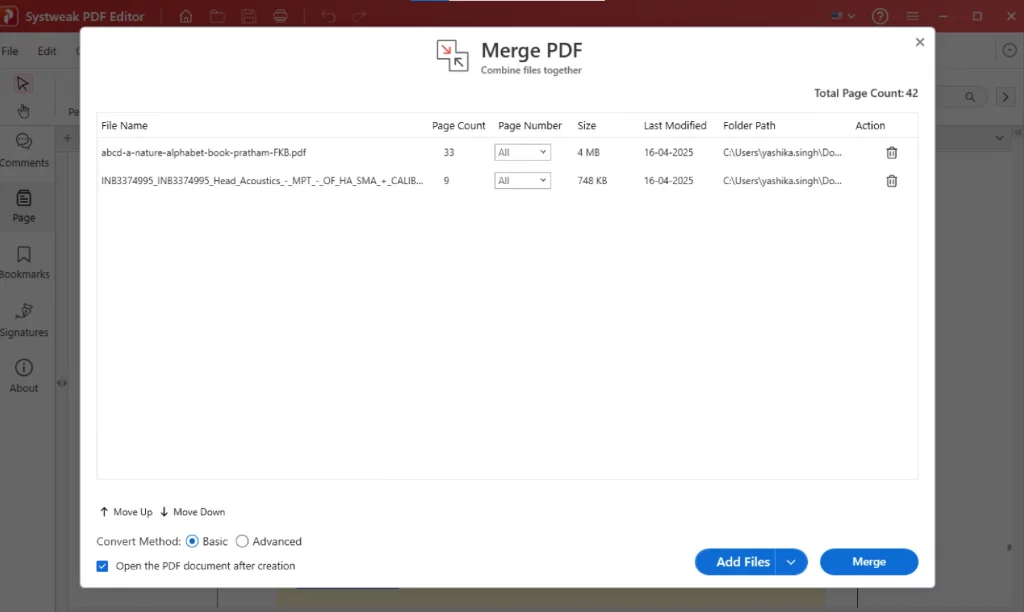Expand the Add Files dropdown arrow
Image resolution: width=1024 pixels, height=612 pixels.
pyautogui.click(x=791, y=561)
